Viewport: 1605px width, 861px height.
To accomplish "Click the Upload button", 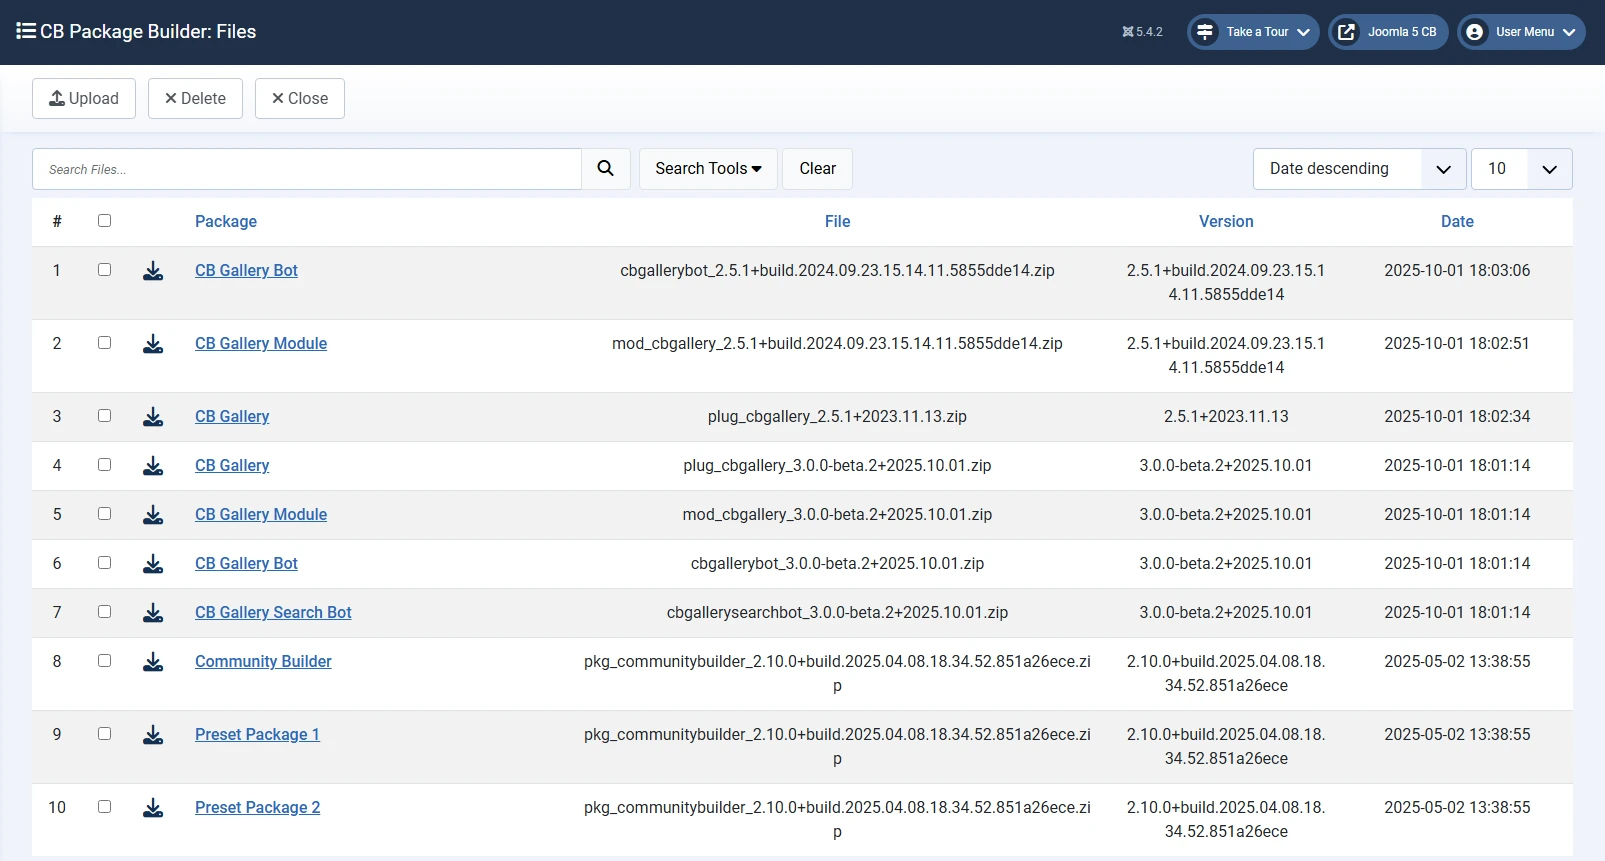I will pyautogui.click(x=84, y=99).
